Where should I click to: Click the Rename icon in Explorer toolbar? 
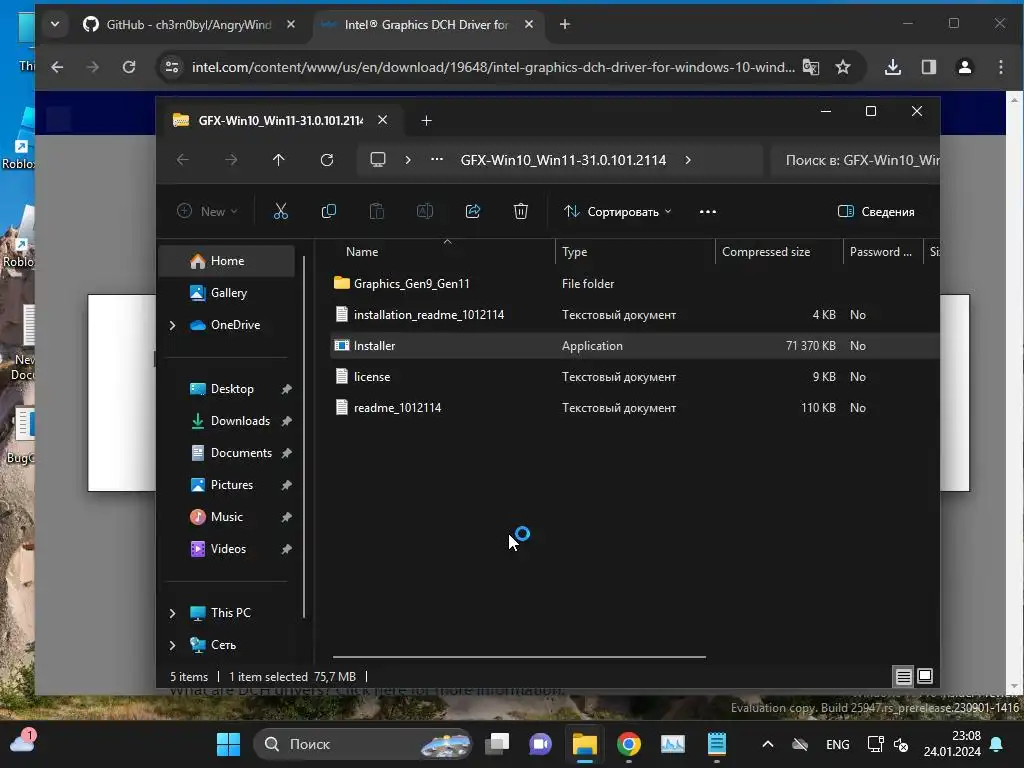tap(424, 211)
